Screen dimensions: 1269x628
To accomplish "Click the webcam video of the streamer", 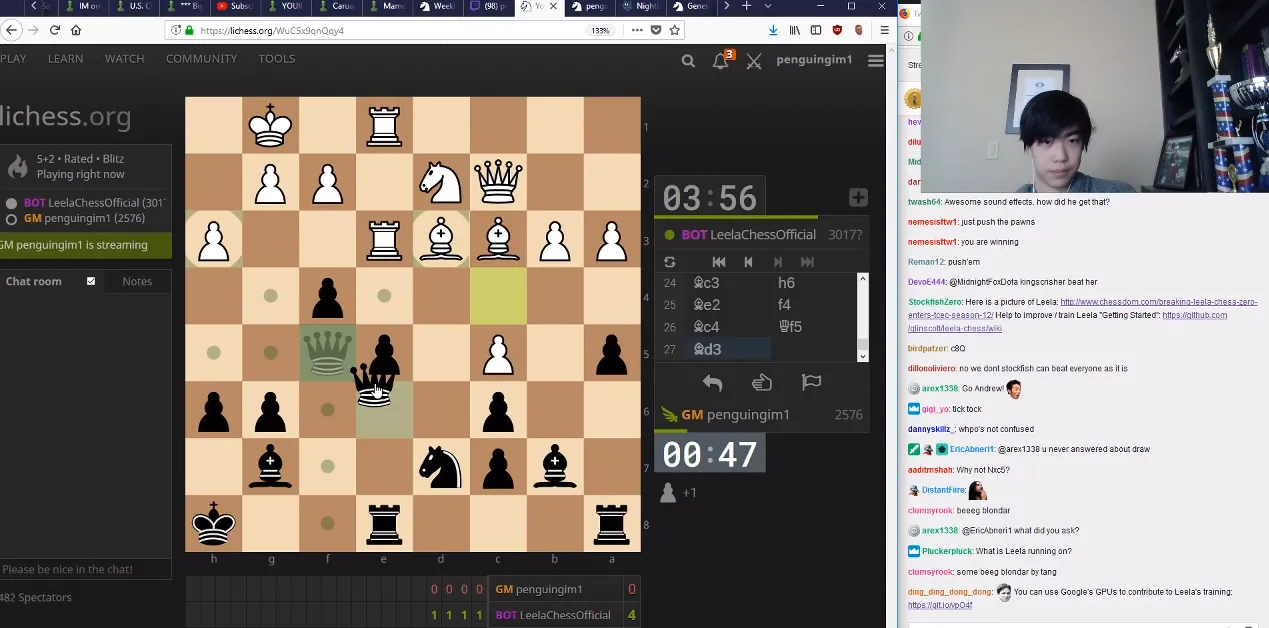I will point(1095,96).
